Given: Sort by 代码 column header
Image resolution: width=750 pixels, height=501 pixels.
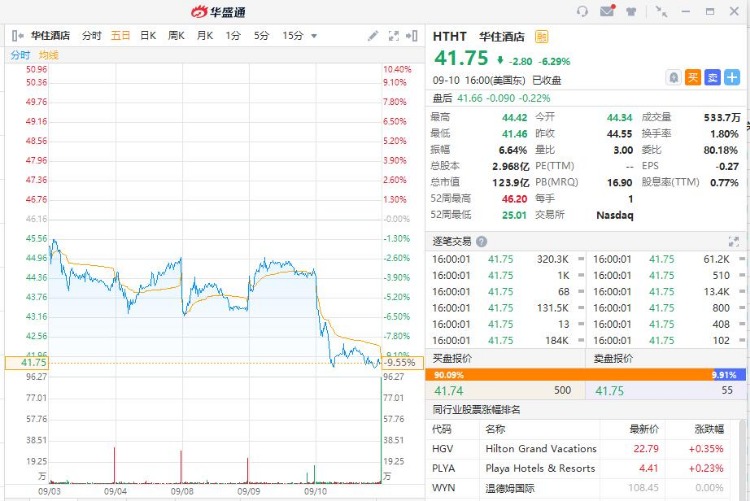Looking at the screenshot, I should click(441, 429).
